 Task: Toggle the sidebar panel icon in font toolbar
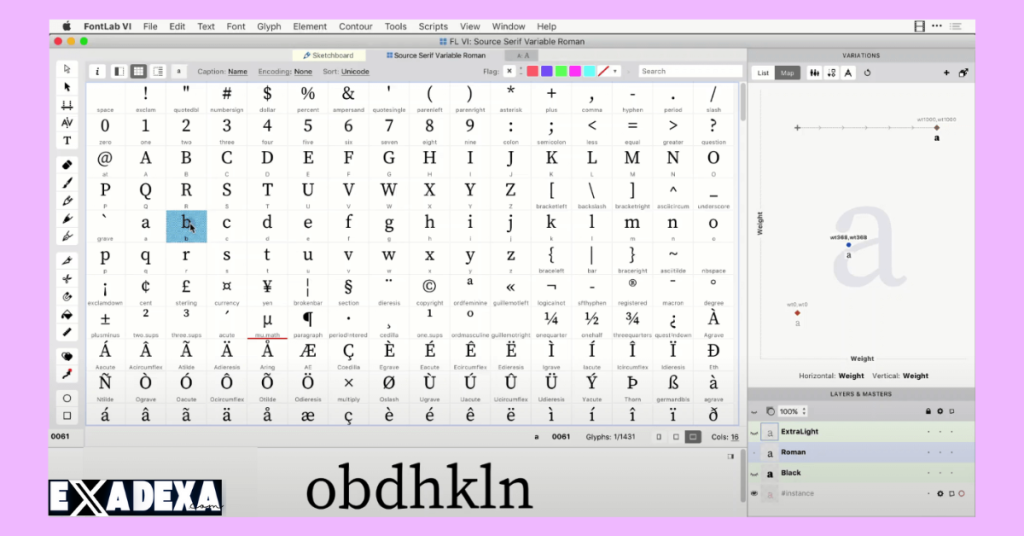click(x=119, y=71)
